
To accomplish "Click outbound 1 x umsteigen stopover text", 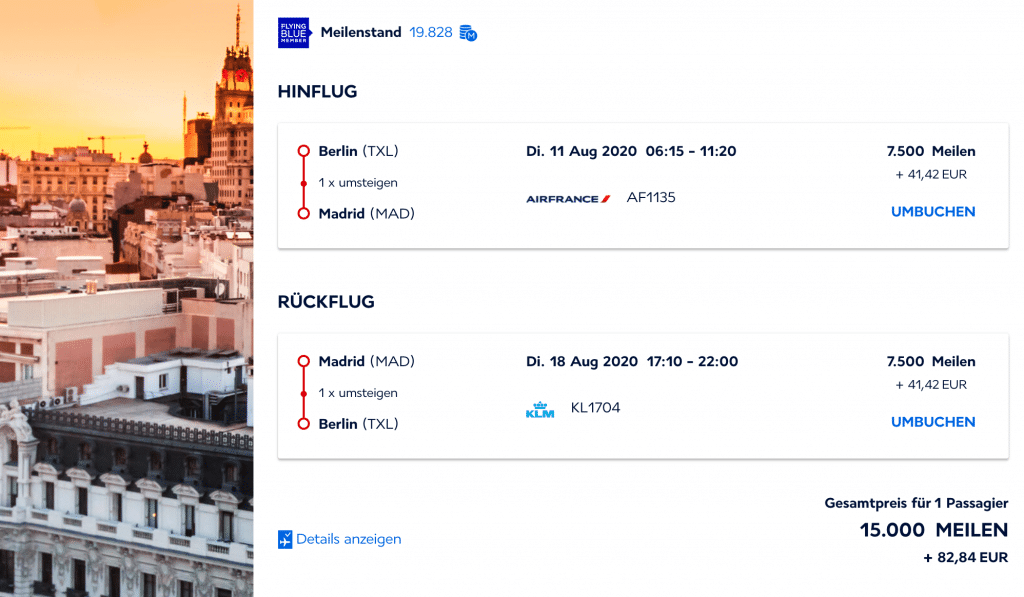I will click(358, 183).
